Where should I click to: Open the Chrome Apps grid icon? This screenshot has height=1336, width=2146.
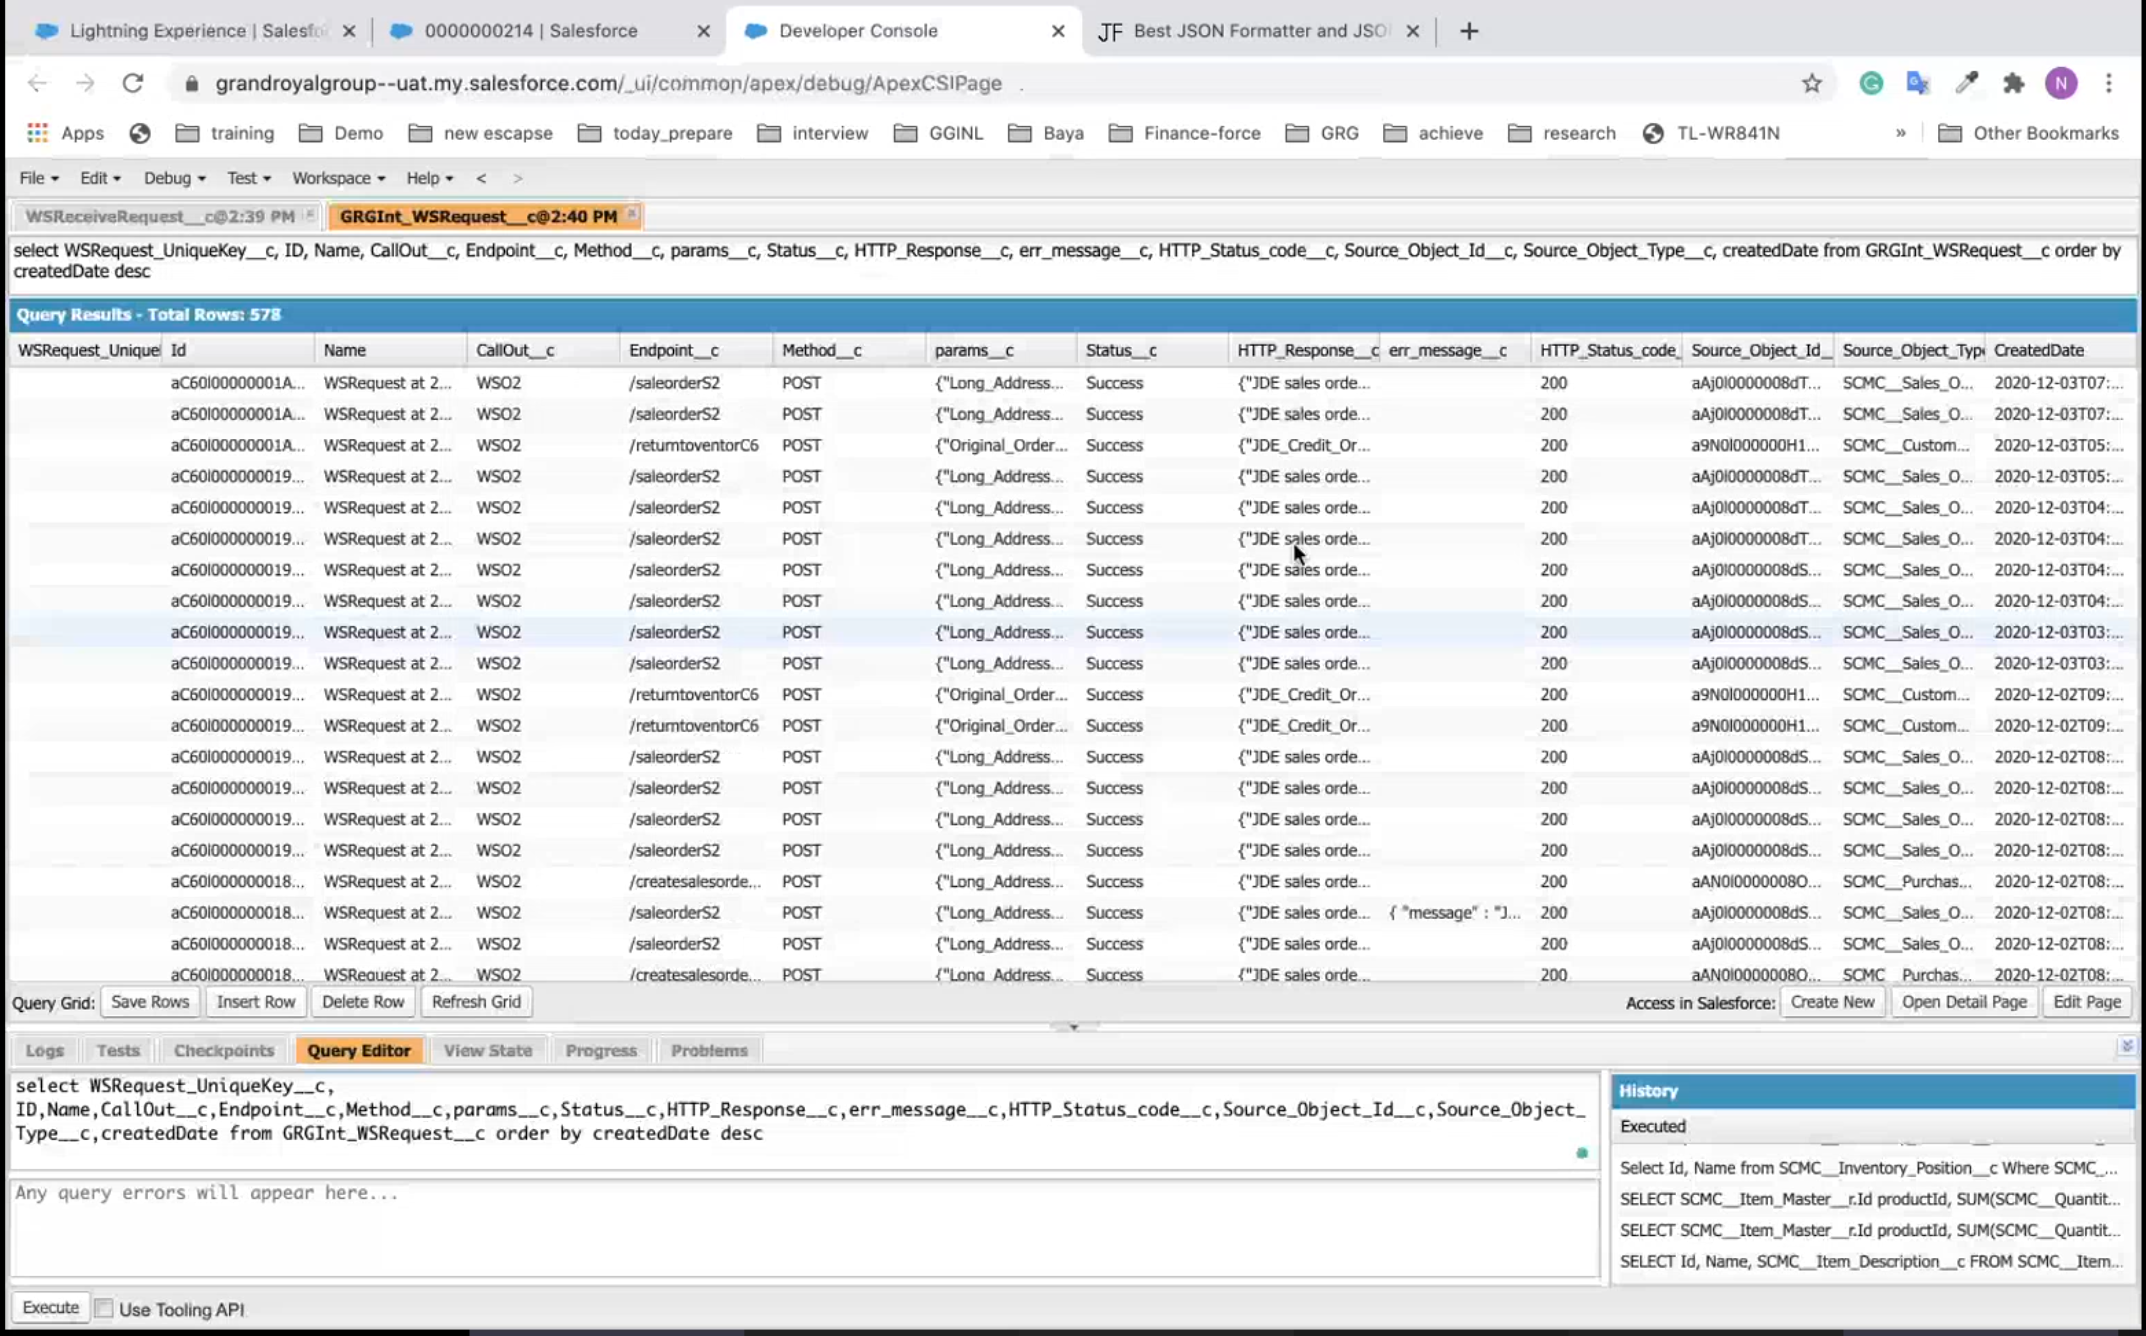pyautogui.click(x=37, y=133)
